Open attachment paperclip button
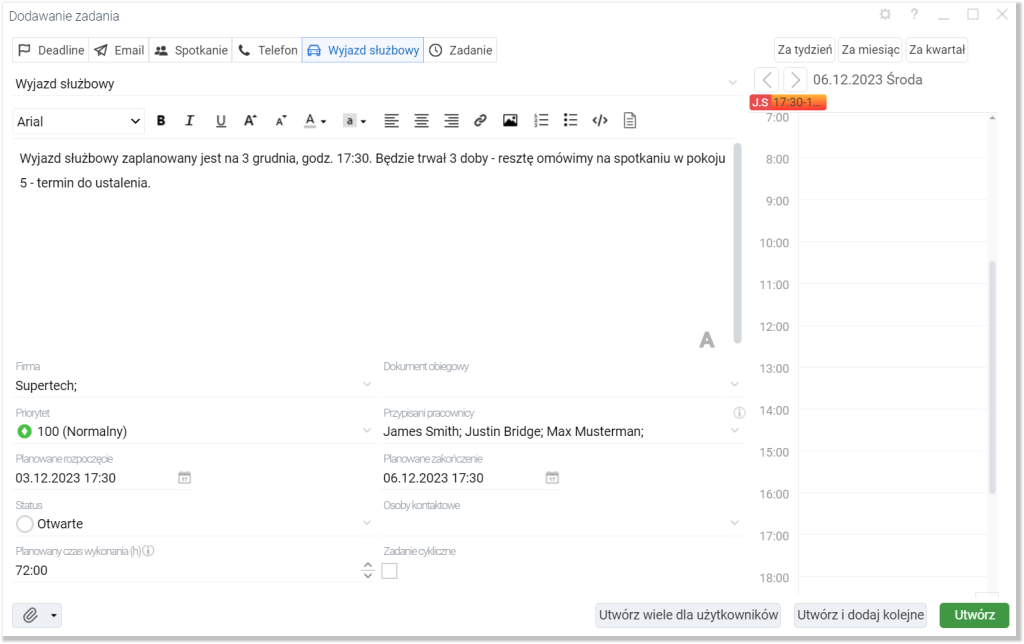Image resolution: width=1024 pixels, height=644 pixels. [30, 615]
